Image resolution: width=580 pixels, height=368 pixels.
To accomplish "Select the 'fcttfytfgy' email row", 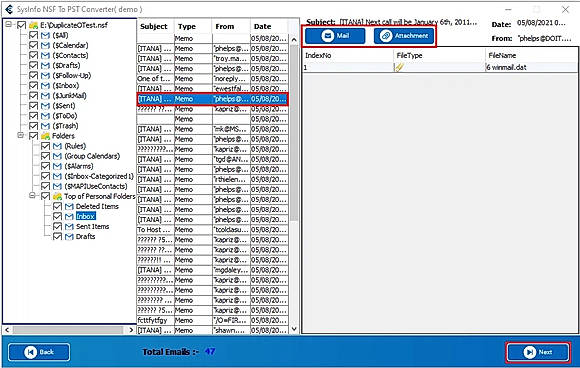I will pos(212,320).
